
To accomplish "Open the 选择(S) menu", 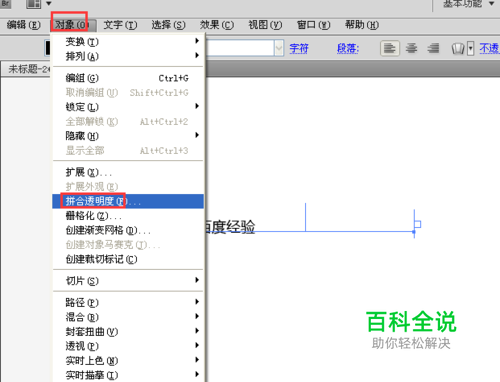I will point(168,25).
